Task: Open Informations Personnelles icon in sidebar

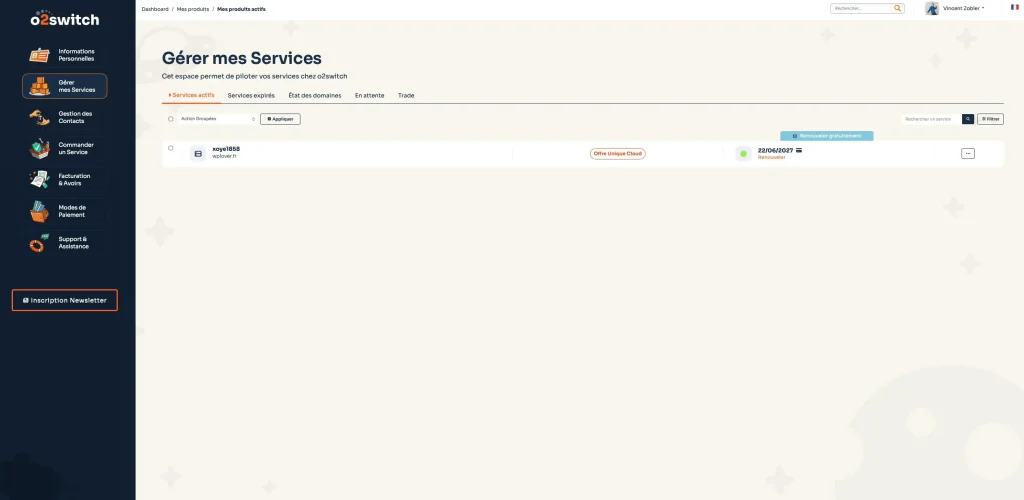Action: click(x=39, y=55)
